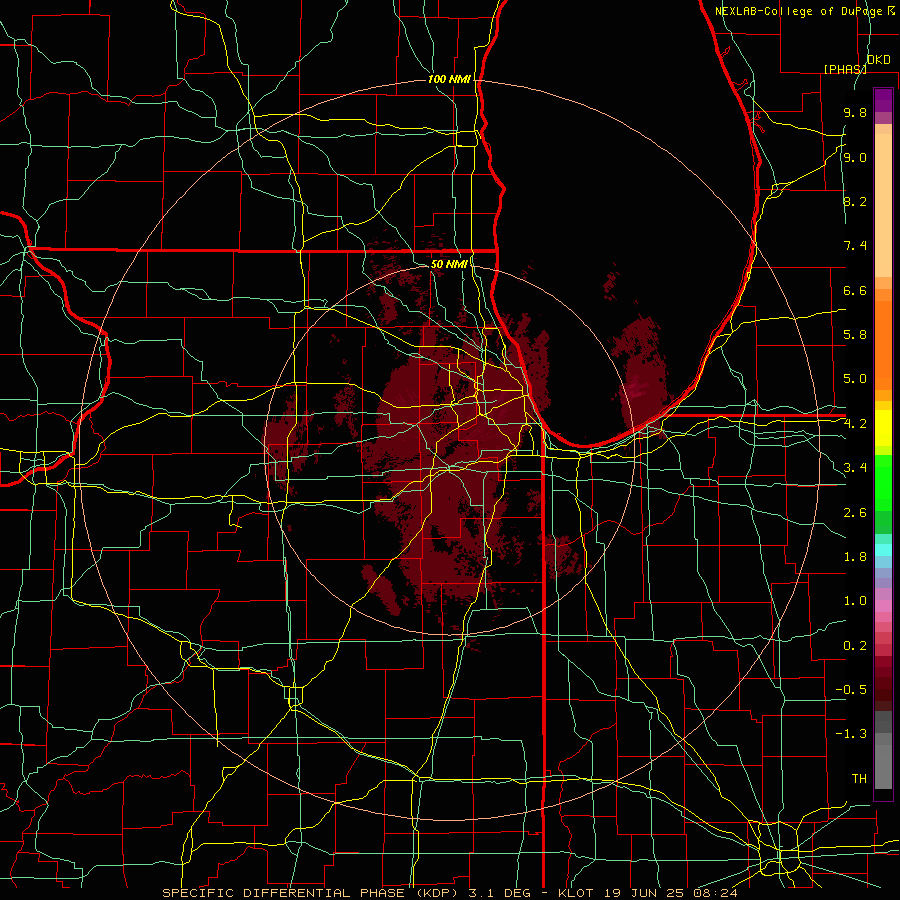Image resolution: width=900 pixels, height=900 pixels.
Task: Click the 4.2 scale value
Action: point(855,424)
